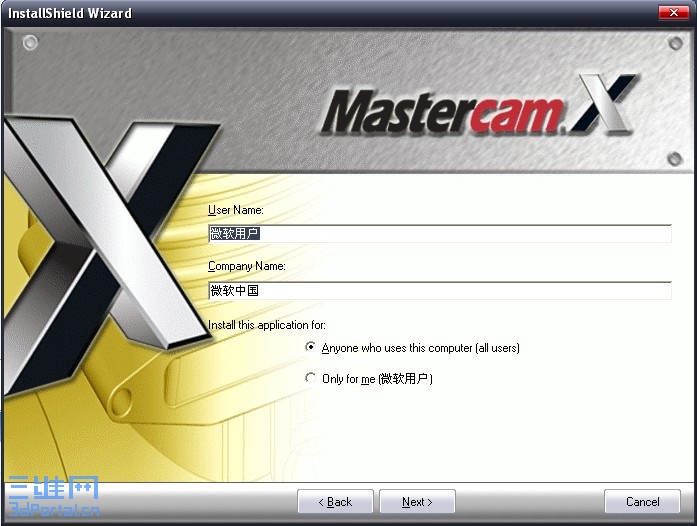Image resolution: width=697 pixels, height=526 pixels.
Task: Click the Company Name input field
Action: (x=440, y=290)
